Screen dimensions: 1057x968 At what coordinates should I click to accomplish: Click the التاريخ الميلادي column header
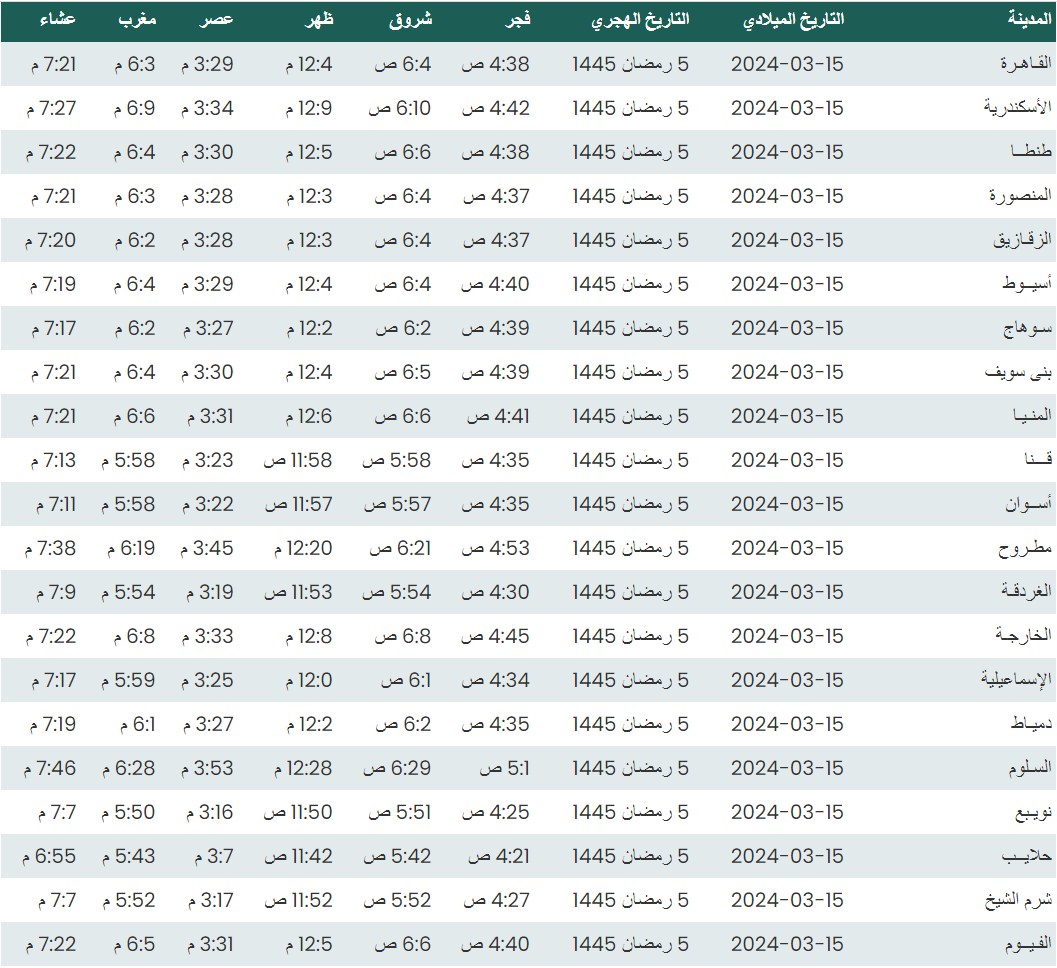[x=795, y=20]
